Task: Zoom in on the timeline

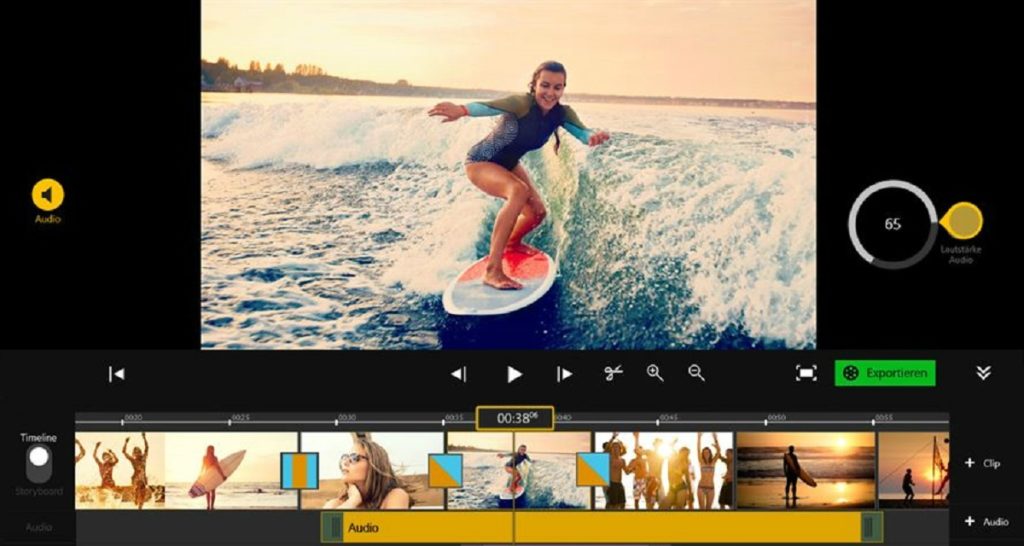Action: (x=655, y=373)
